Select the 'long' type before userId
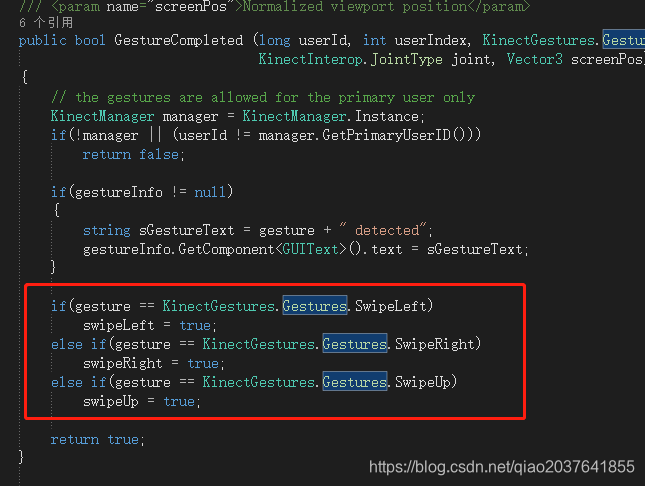645x486 pixels. (275, 40)
